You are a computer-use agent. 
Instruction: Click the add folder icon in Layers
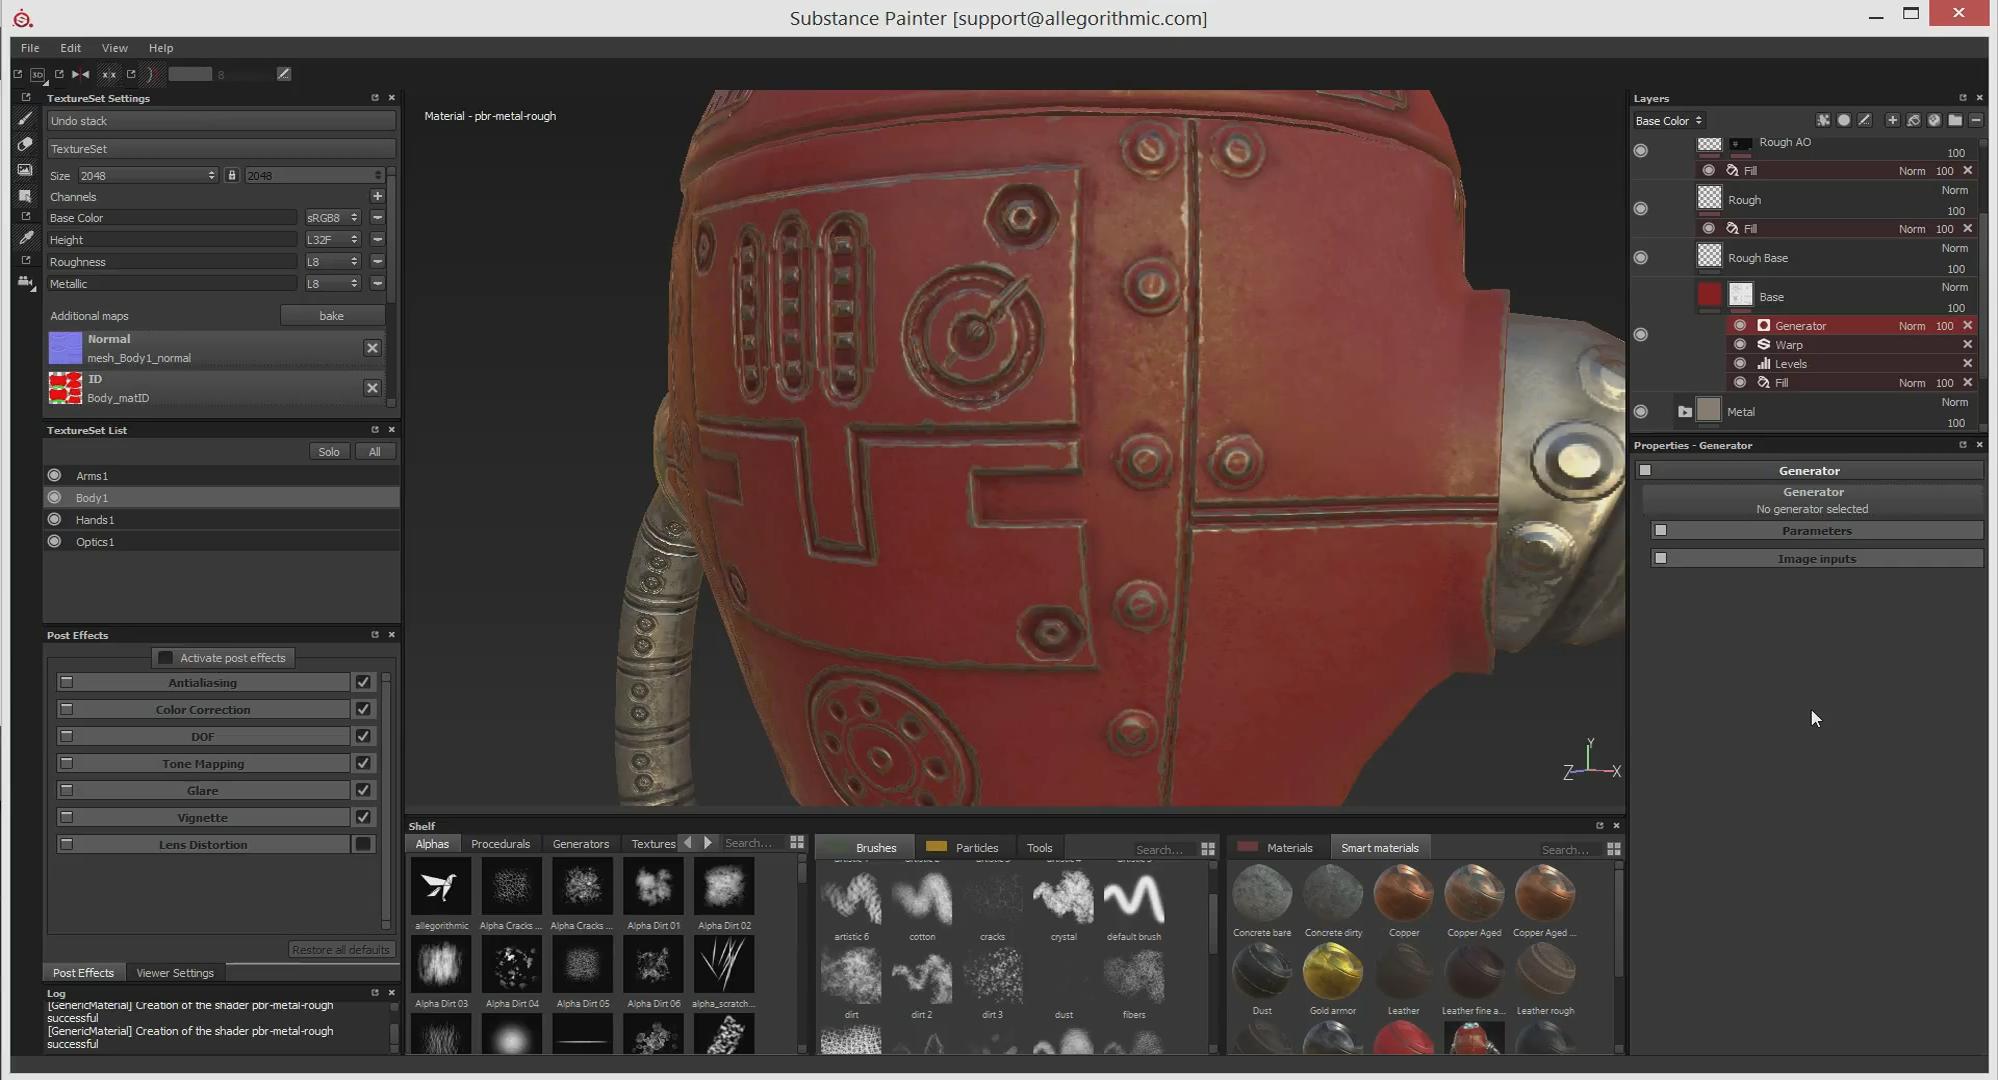pyautogui.click(x=1954, y=120)
